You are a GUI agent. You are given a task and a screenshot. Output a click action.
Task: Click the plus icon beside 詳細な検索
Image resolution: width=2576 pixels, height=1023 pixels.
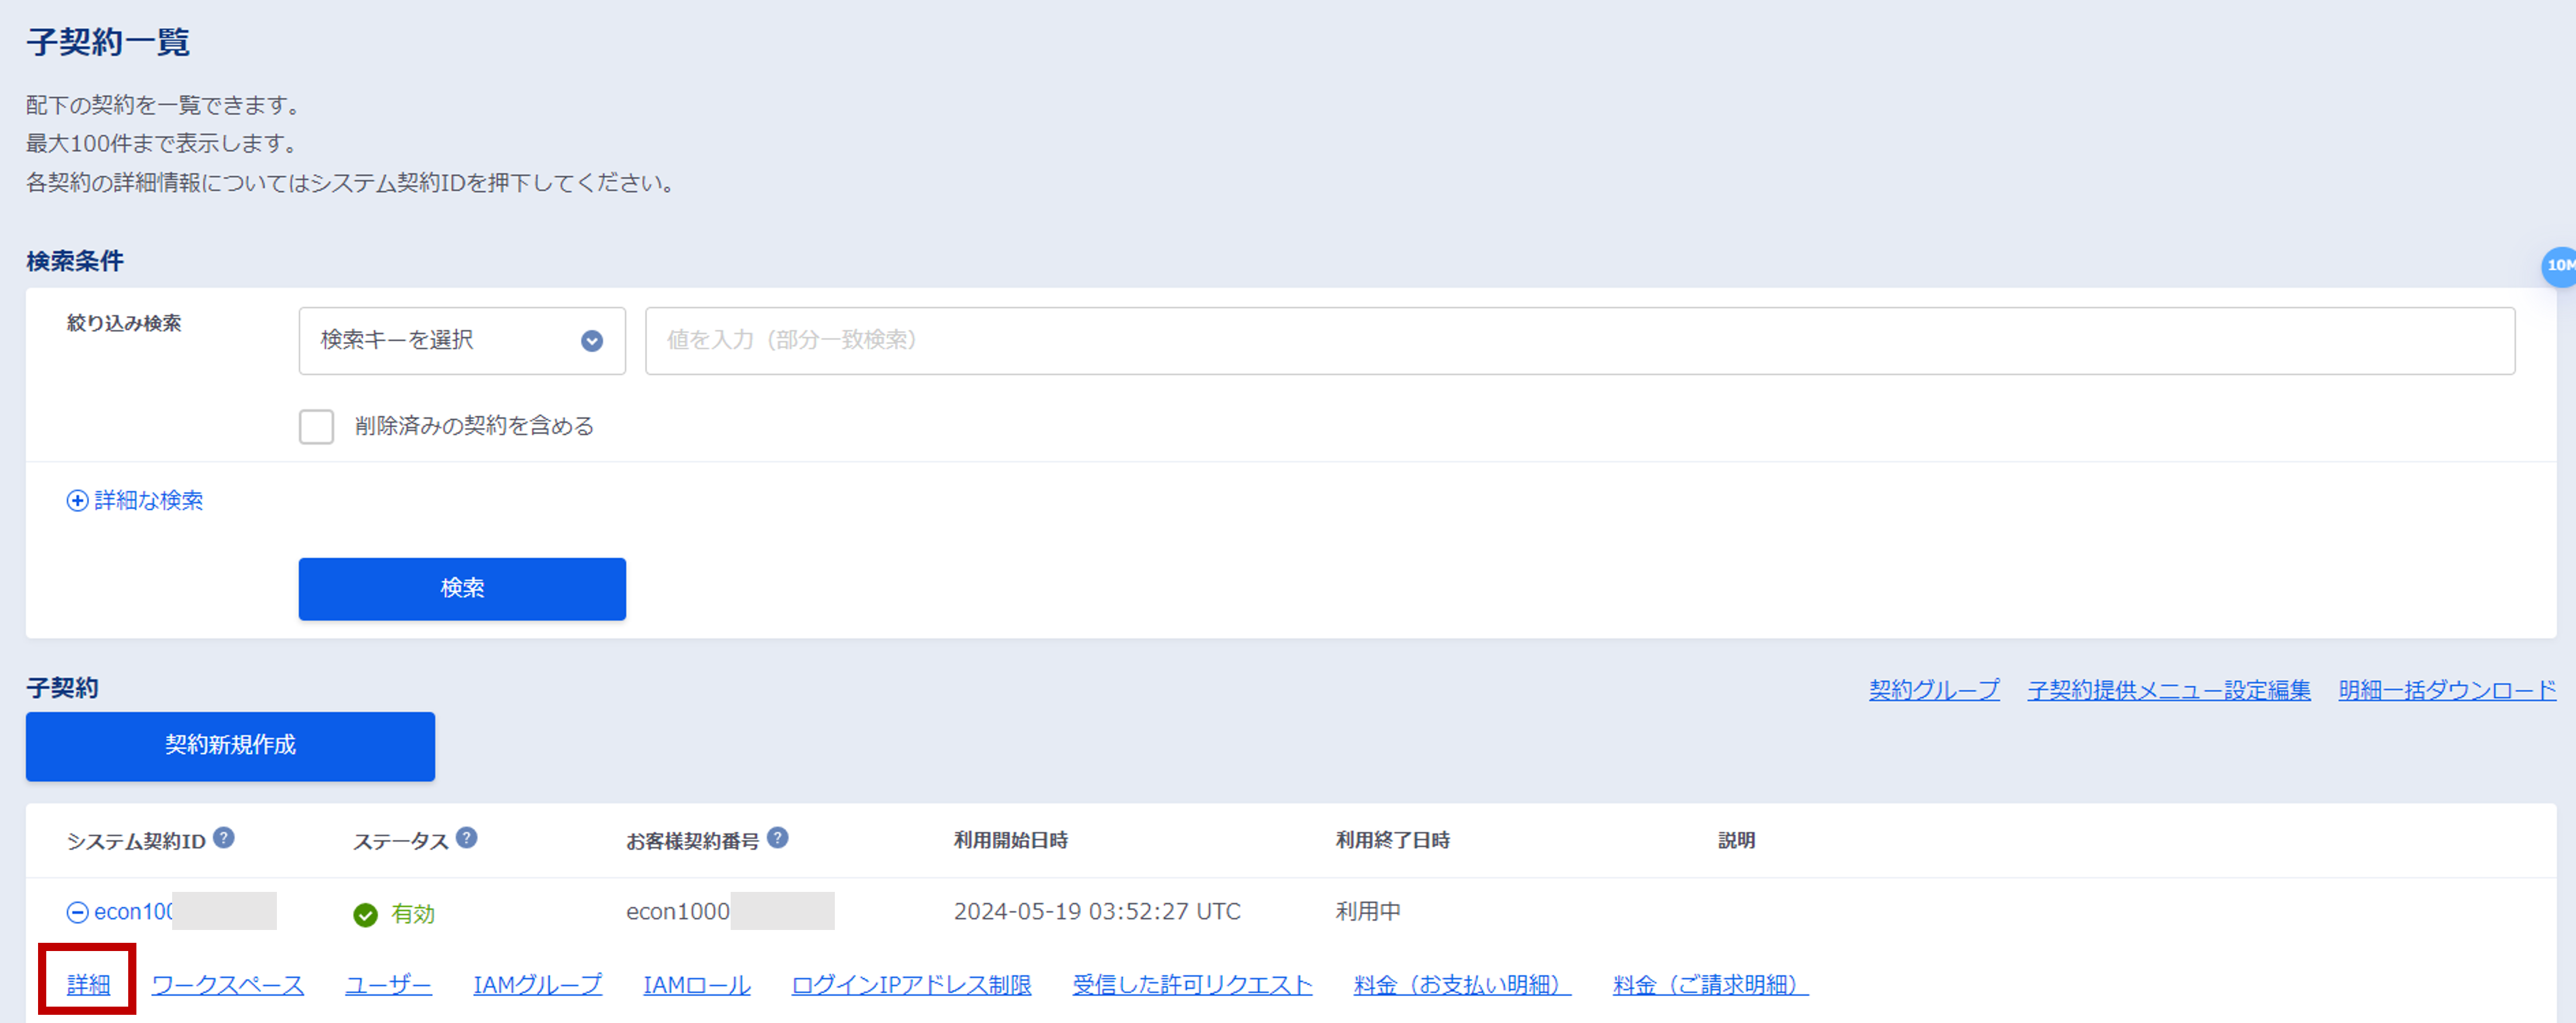77,500
